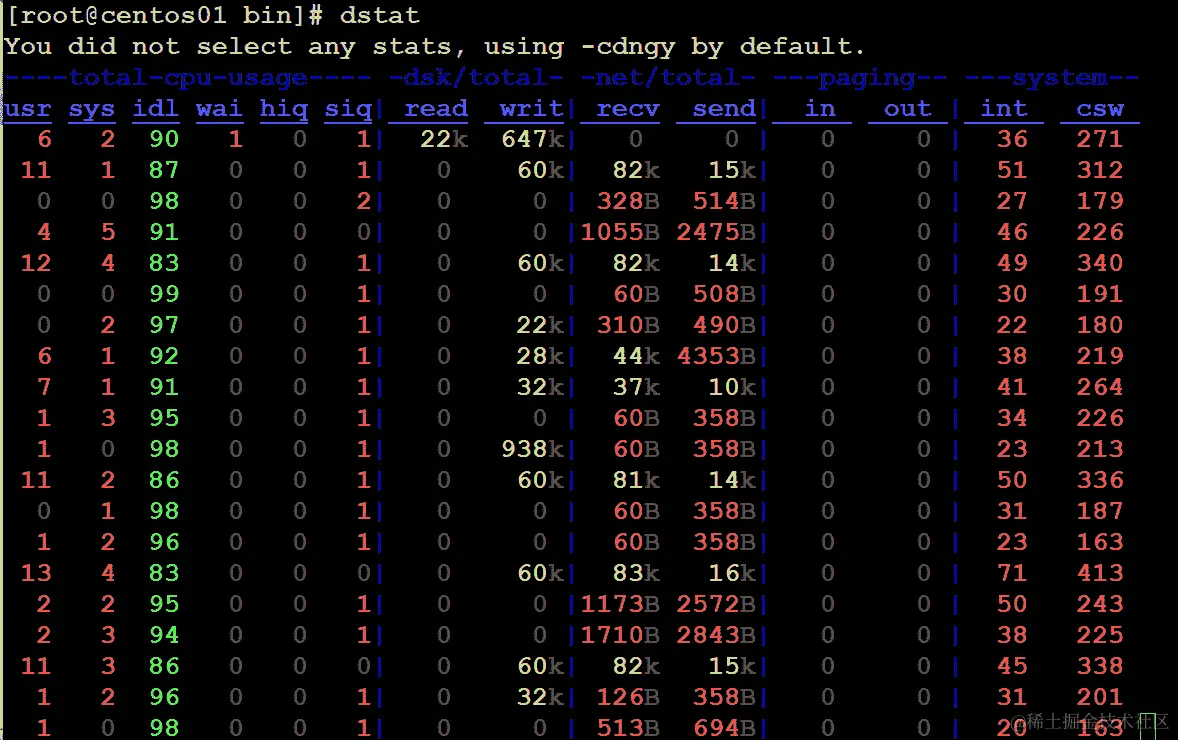1178x740 pixels.
Task: Select the 126B recv value
Action: tap(628, 697)
